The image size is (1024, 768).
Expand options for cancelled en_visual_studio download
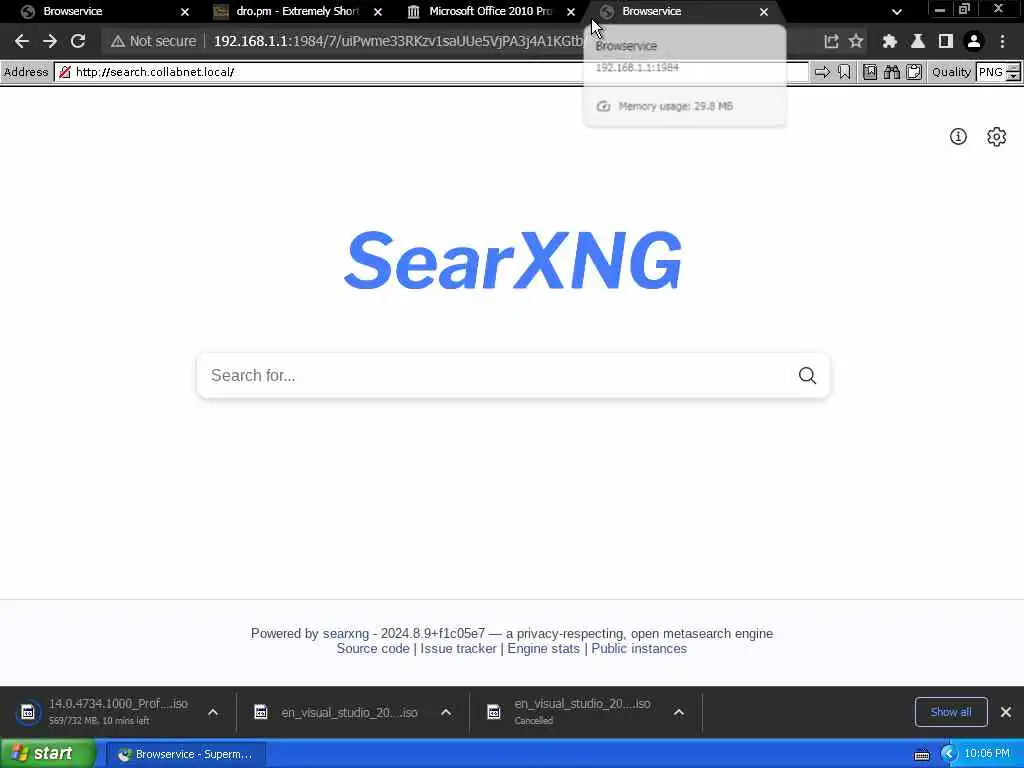pos(679,712)
